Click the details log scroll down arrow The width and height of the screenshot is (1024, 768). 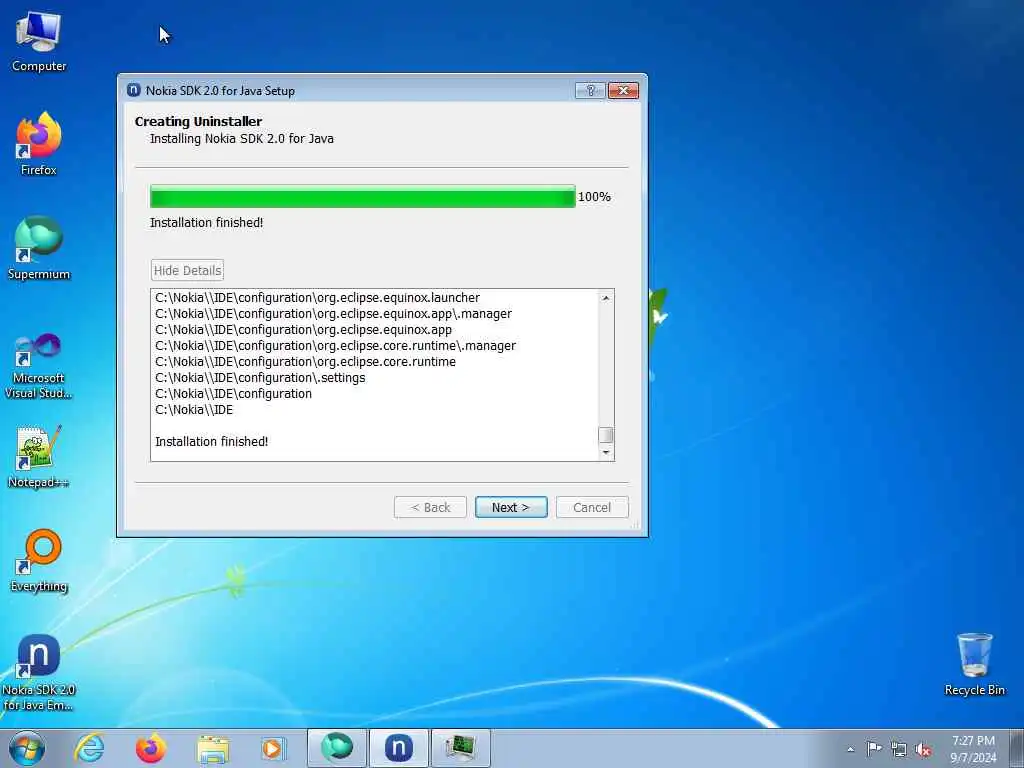606,452
